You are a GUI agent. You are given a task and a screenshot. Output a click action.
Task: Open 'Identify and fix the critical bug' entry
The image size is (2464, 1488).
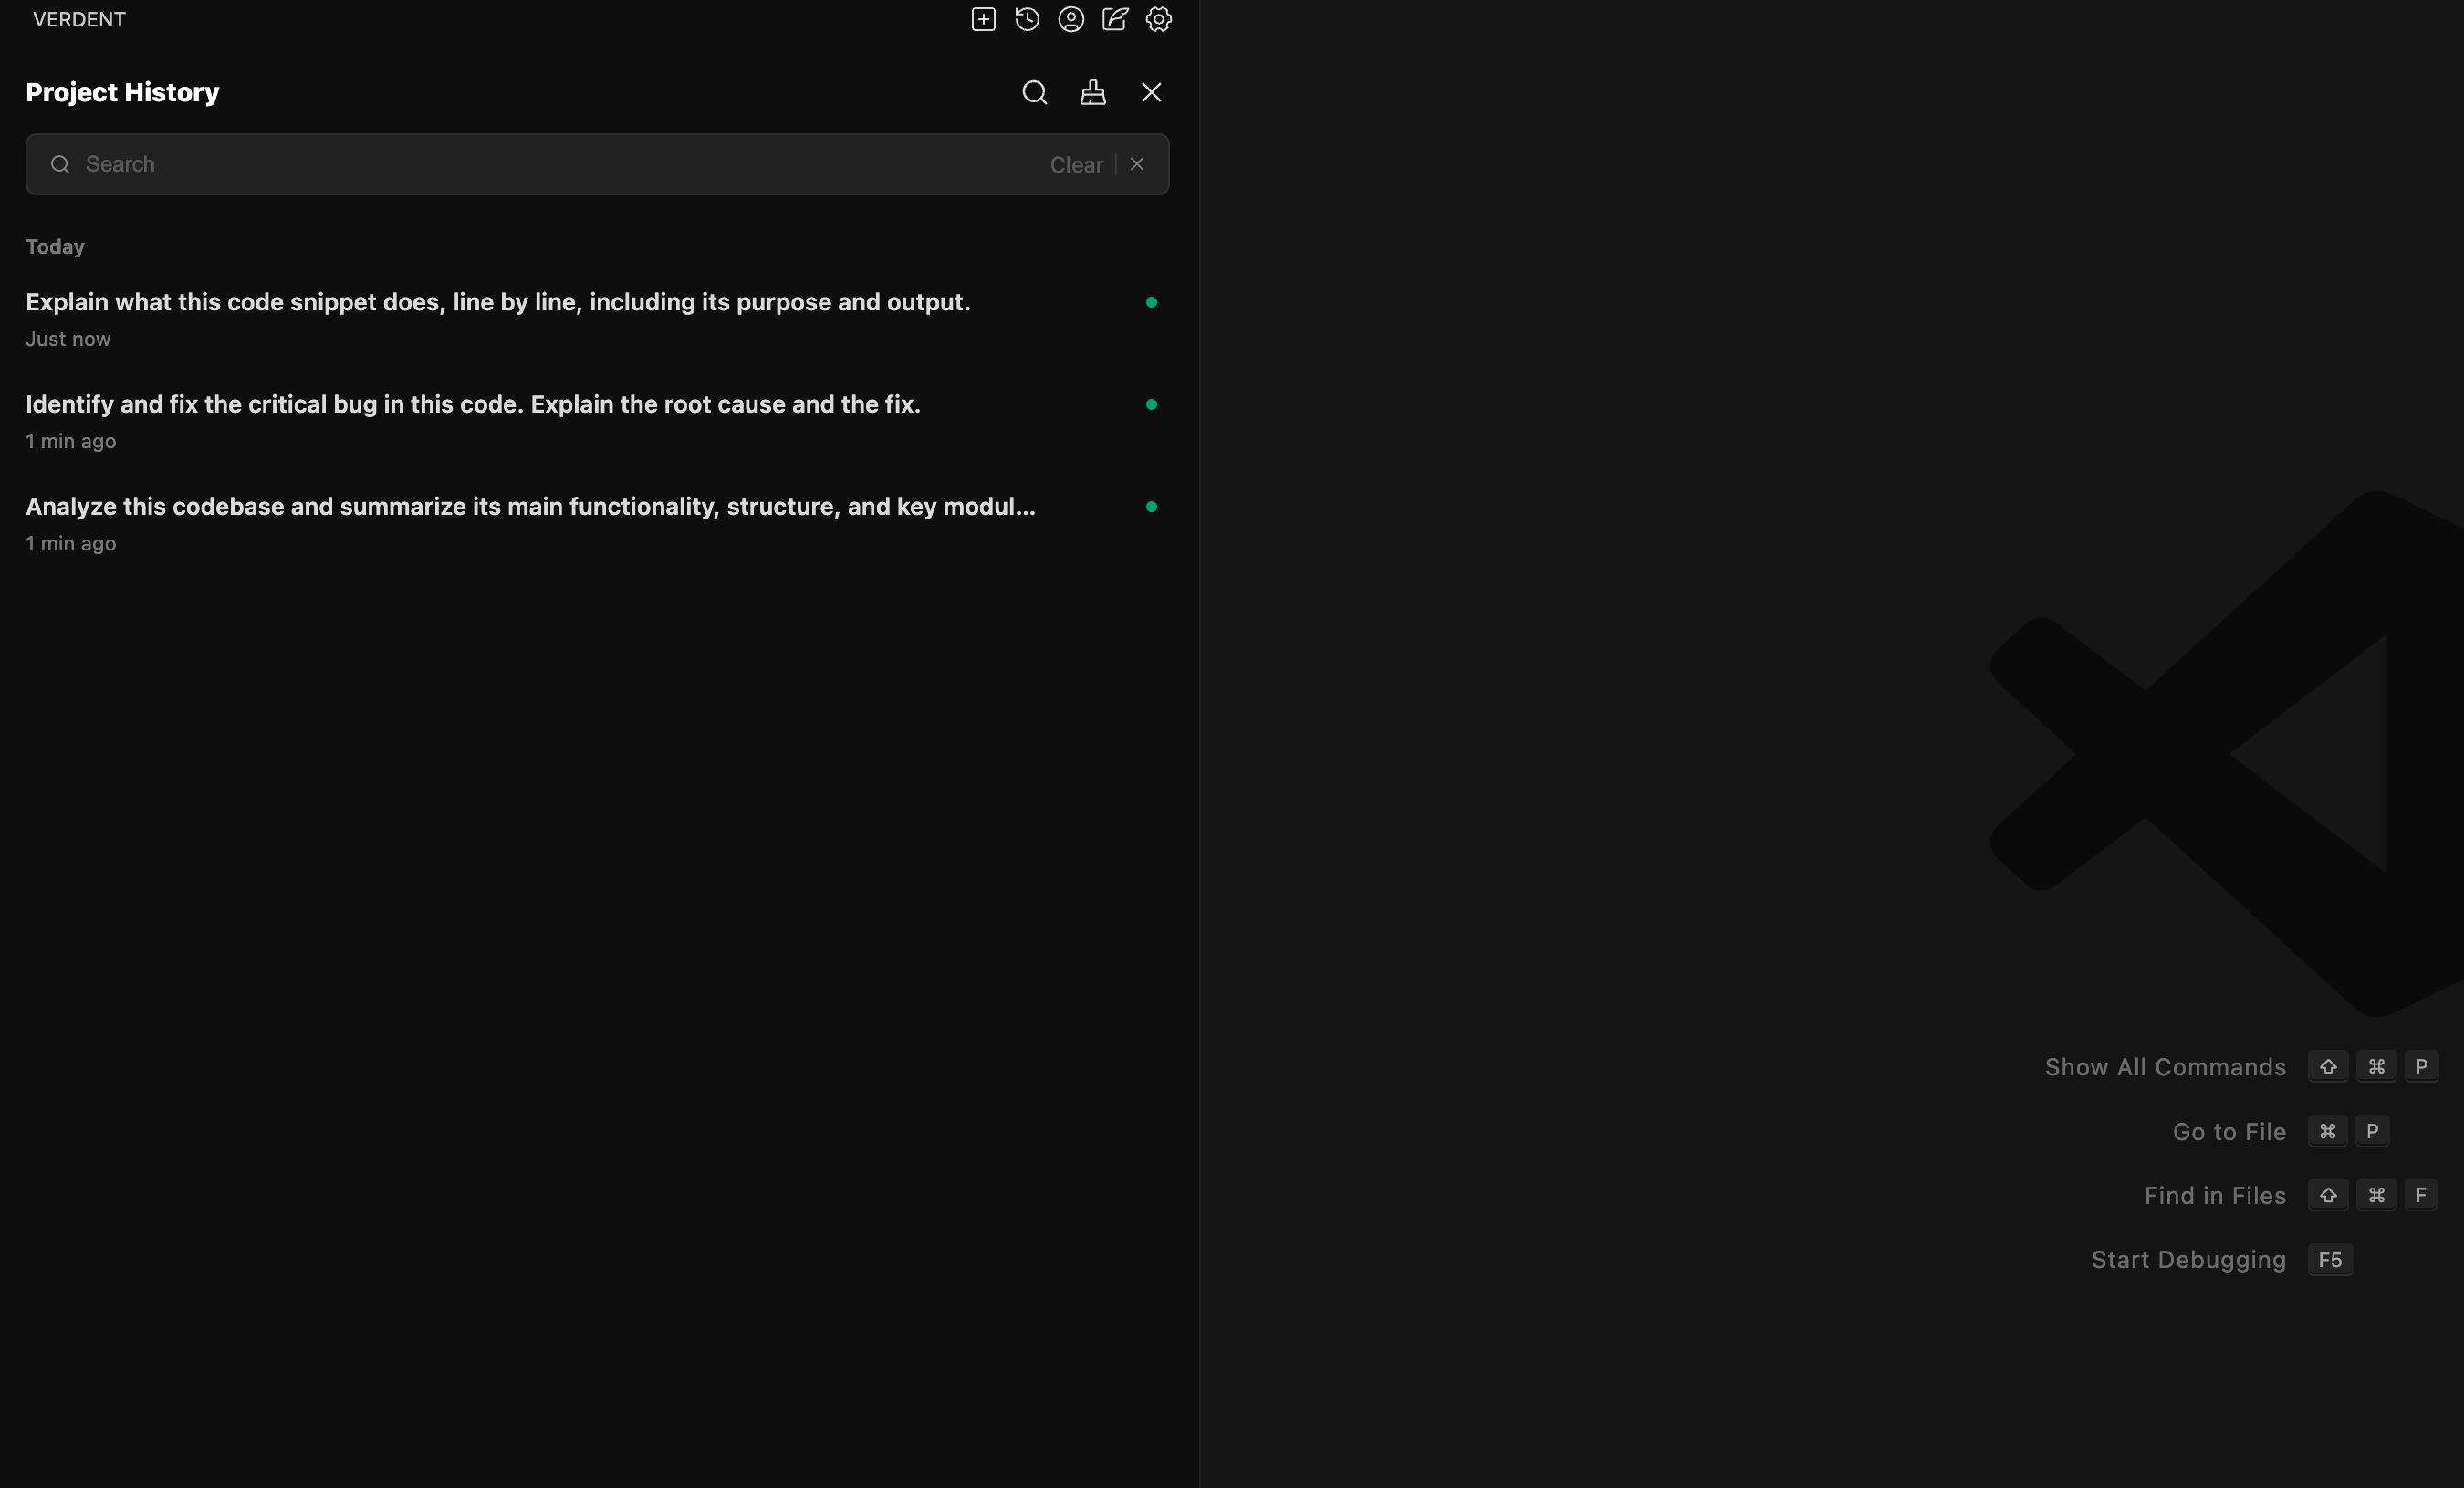473,404
